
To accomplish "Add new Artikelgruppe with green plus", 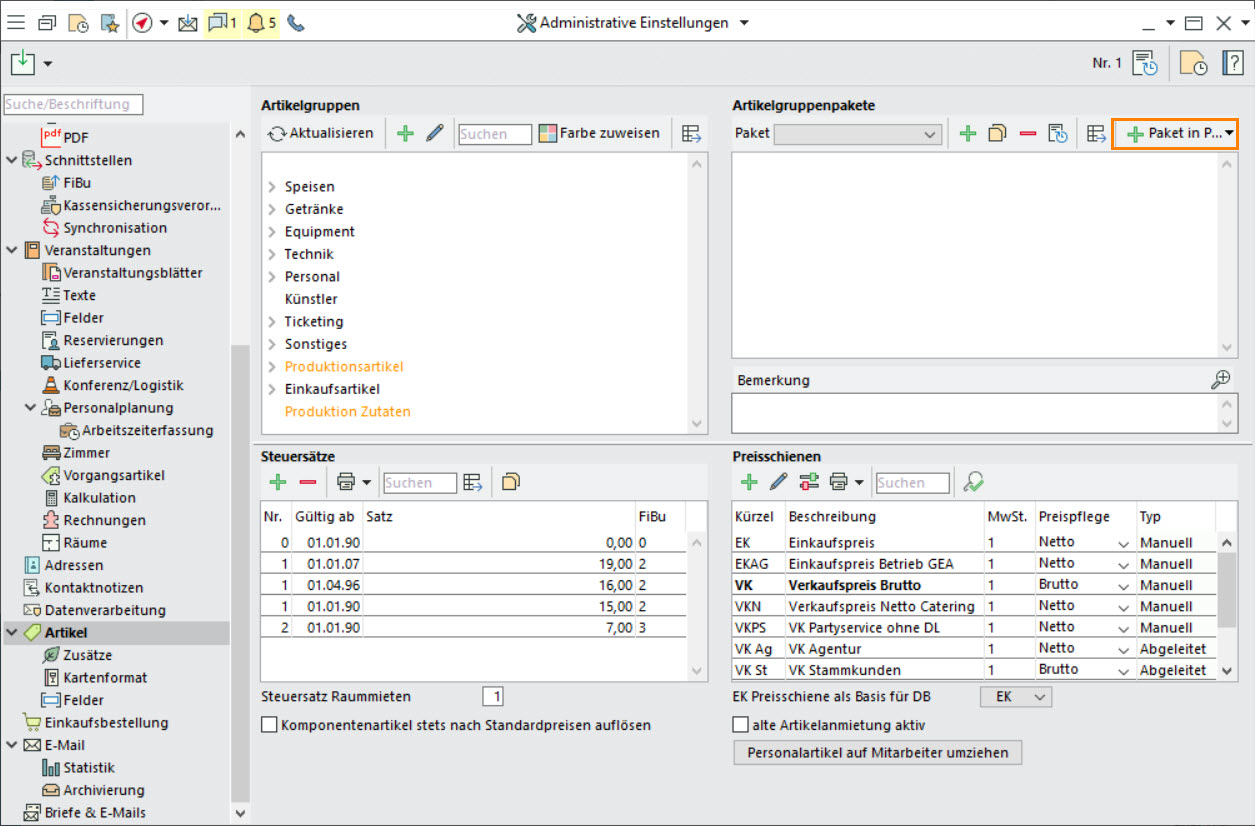I will point(405,133).
